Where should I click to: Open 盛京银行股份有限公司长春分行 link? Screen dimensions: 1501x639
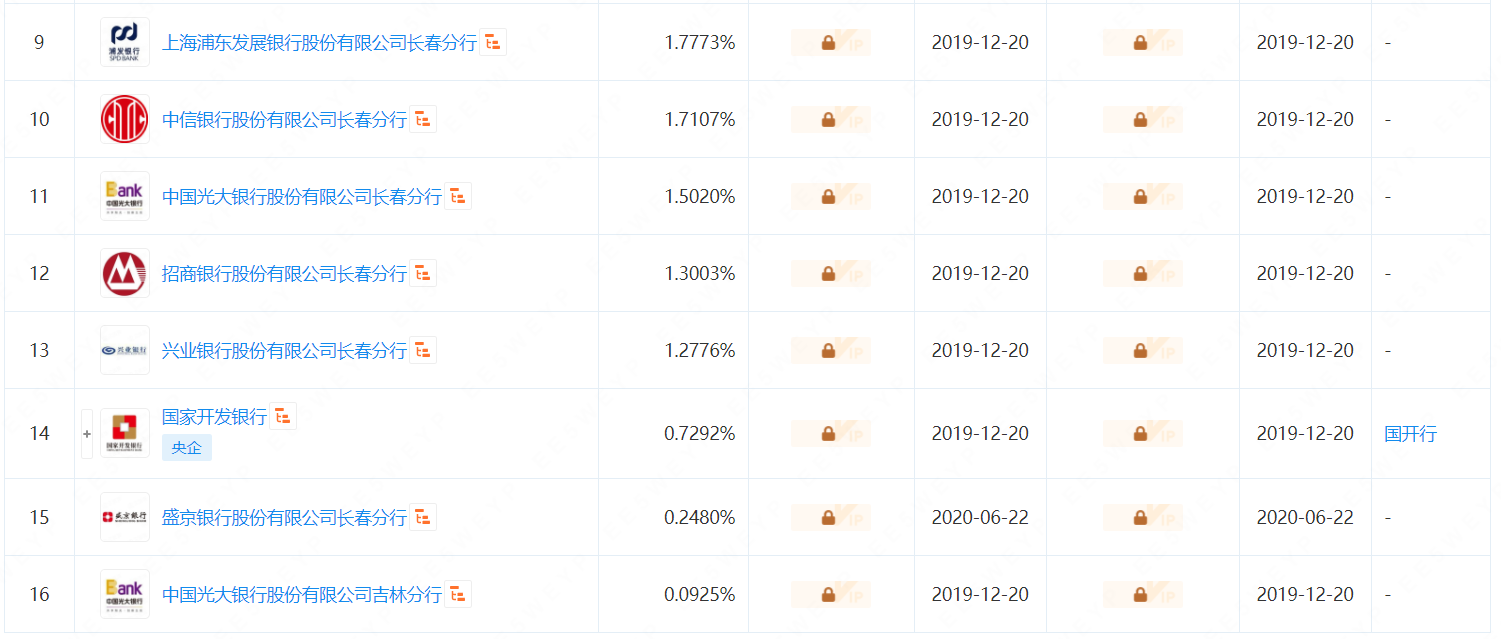284,518
